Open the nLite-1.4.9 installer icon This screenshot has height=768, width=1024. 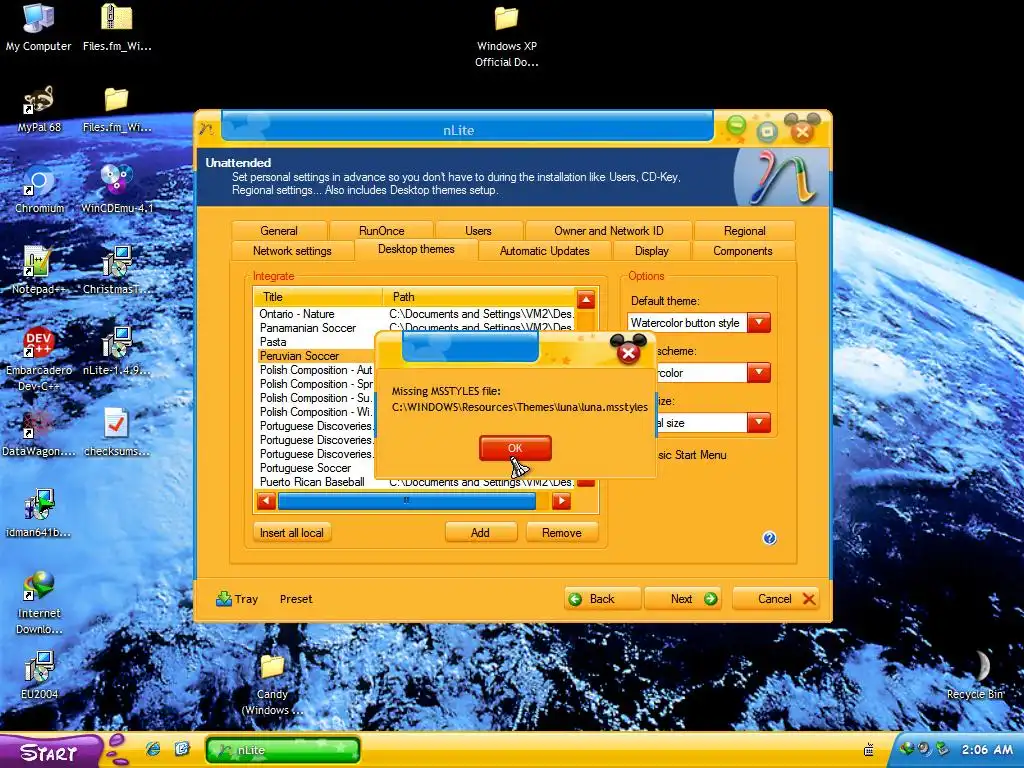(x=117, y=351)
